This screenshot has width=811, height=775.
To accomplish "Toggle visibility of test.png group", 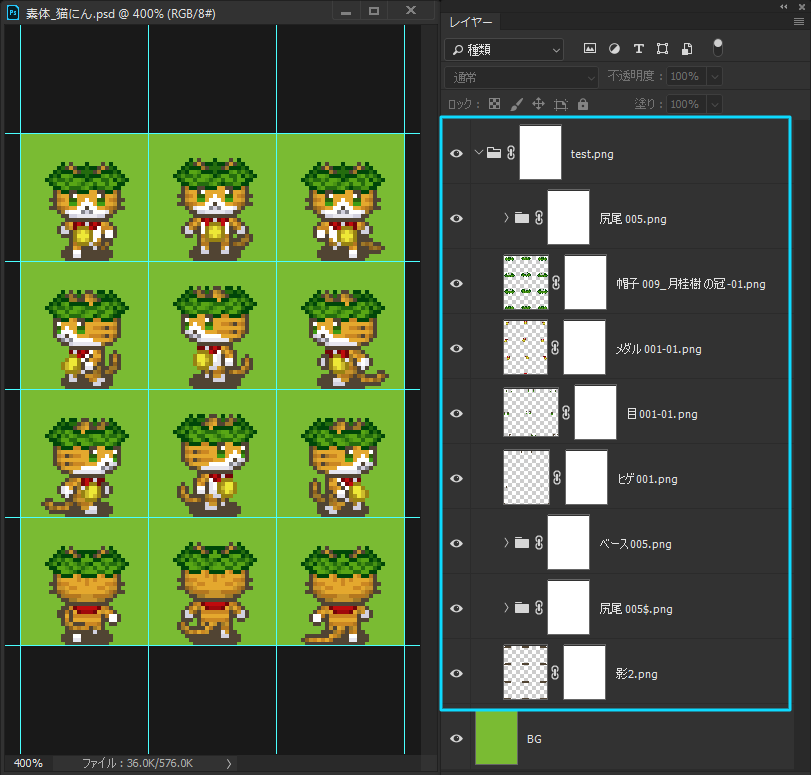I will (x=456, y=153).
